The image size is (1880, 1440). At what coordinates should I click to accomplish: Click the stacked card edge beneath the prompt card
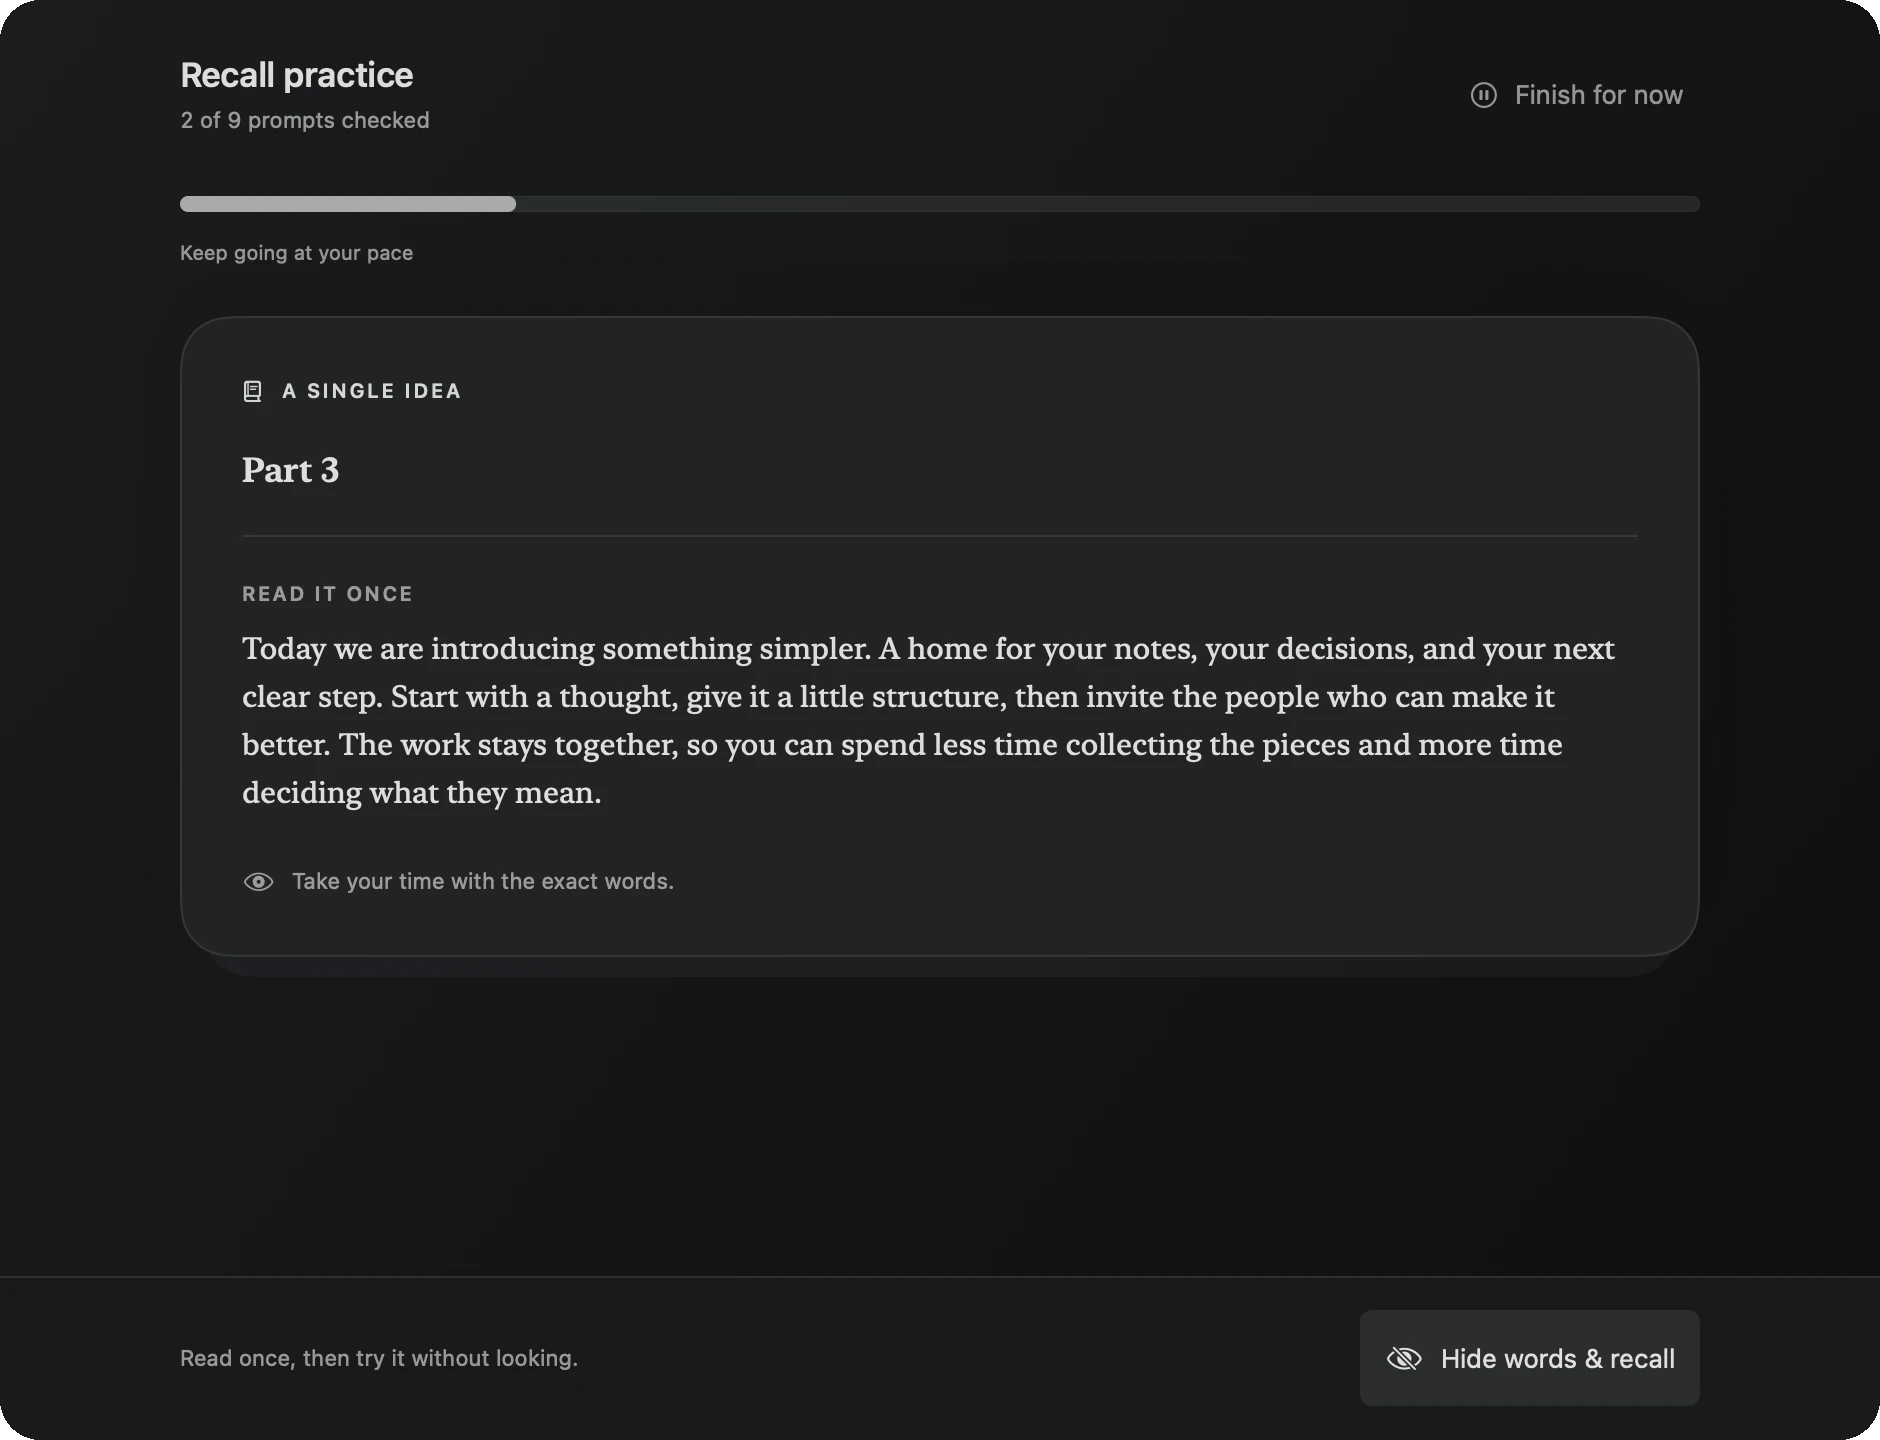click(940, 967)
